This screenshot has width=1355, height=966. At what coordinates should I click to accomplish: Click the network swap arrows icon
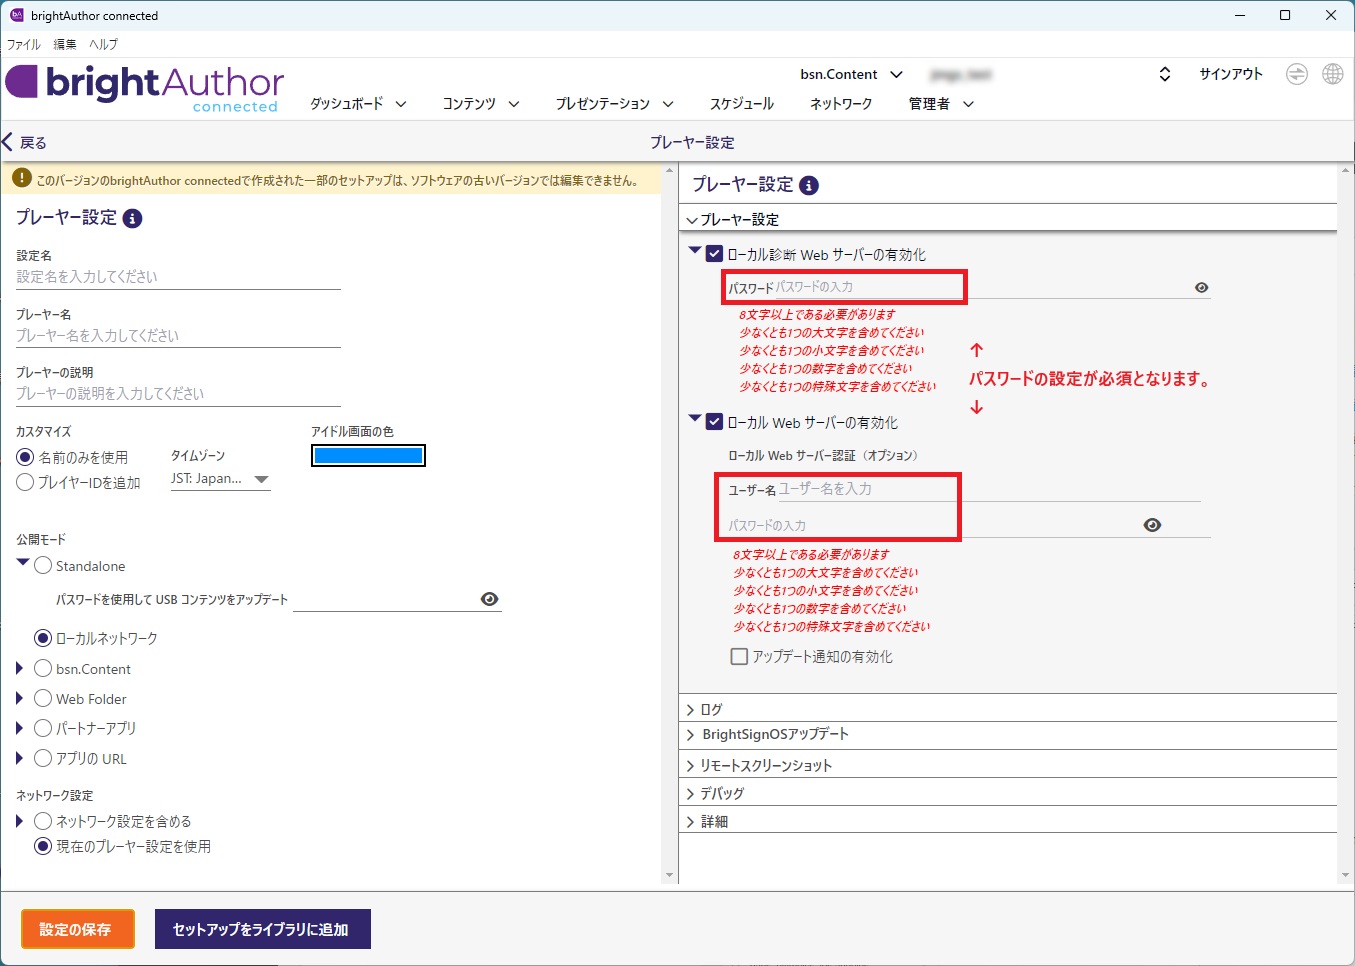(1296, 74)
